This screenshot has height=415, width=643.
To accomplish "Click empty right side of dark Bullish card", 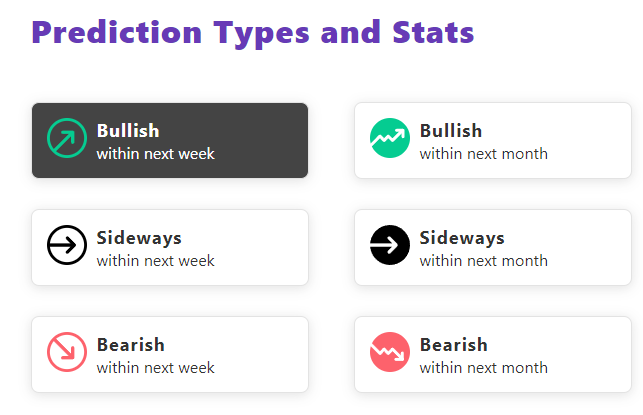I will click(262, 140).
